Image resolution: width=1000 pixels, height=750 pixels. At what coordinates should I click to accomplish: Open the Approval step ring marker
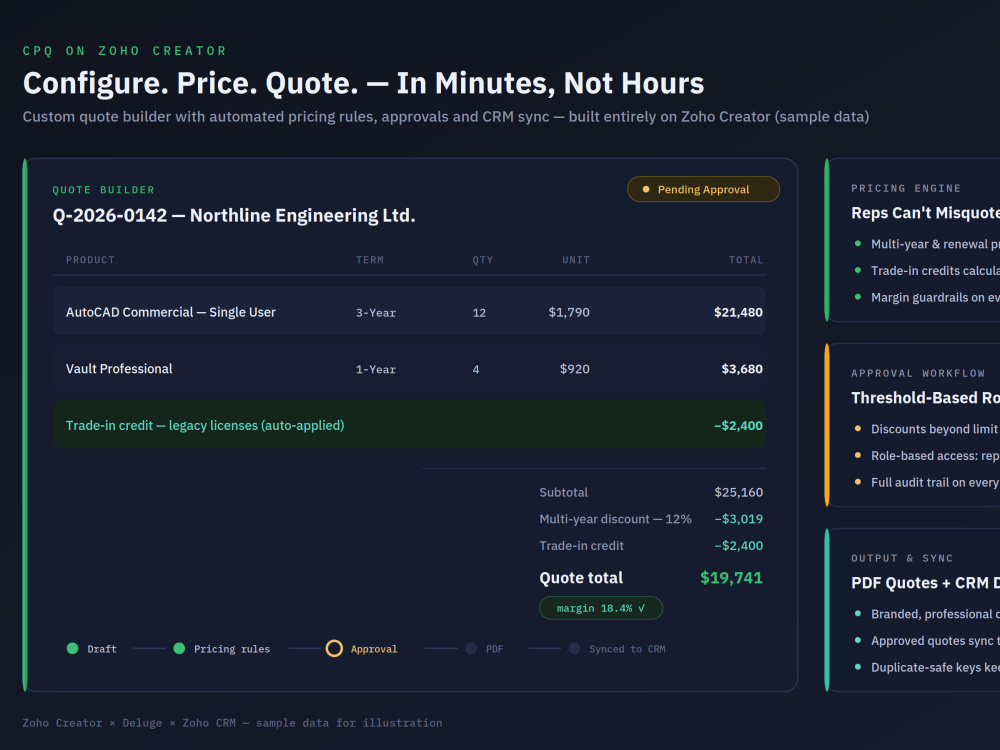[x=334, y=649]
